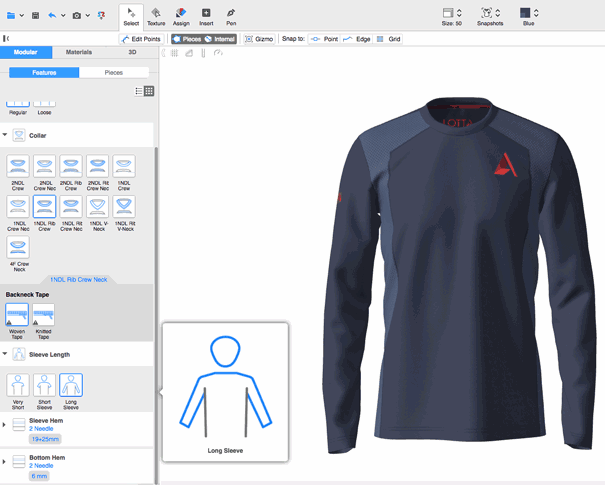Click Bottom Hem 2 Needle link
The width and height of the screenshot is (605, 485).
41,466
